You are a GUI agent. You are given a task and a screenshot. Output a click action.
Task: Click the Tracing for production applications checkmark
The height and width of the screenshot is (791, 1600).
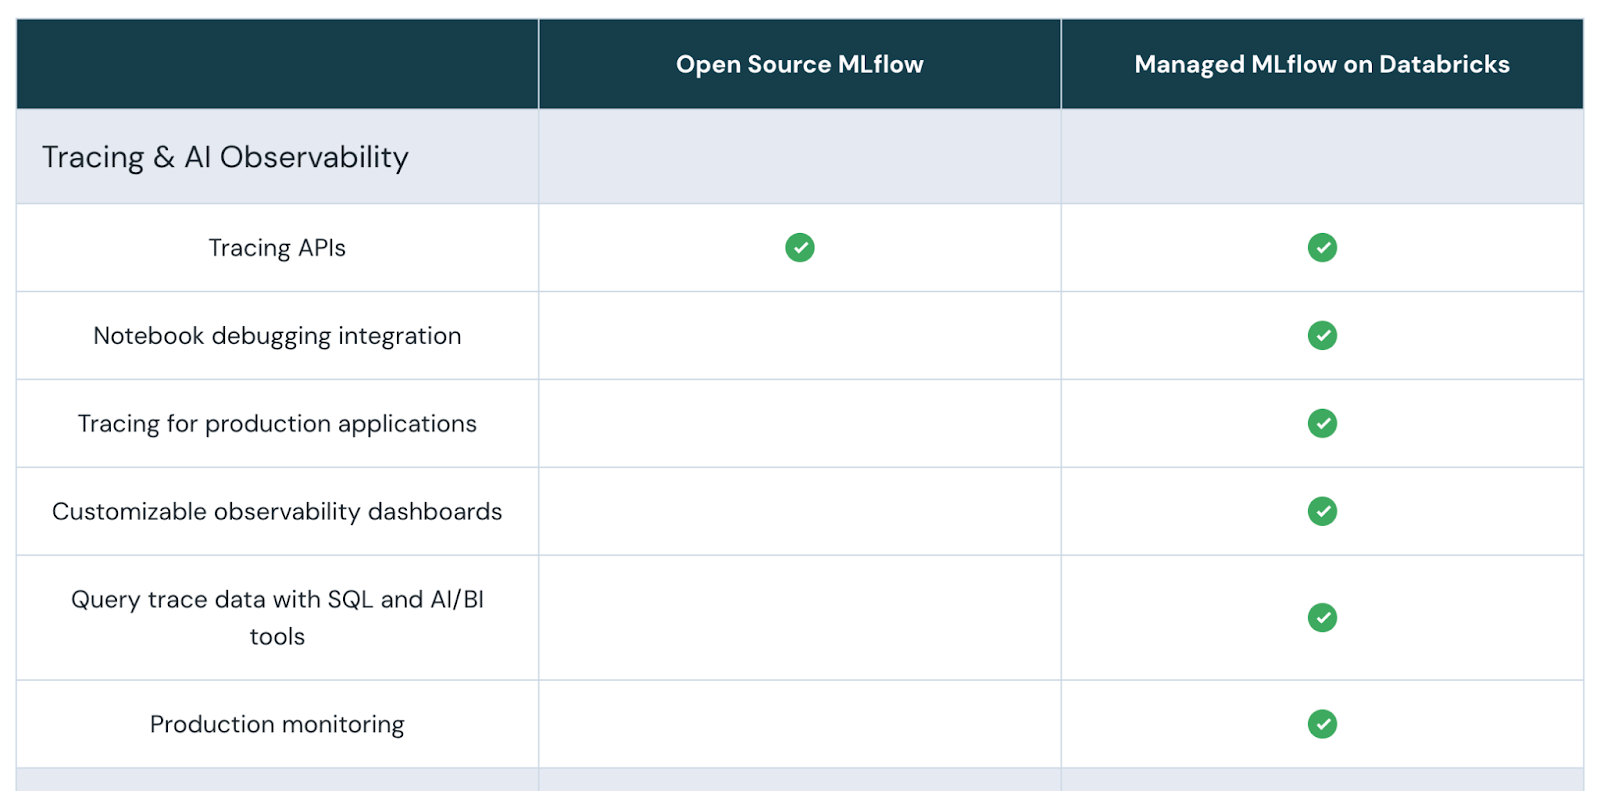click(x=1321, y=423)
